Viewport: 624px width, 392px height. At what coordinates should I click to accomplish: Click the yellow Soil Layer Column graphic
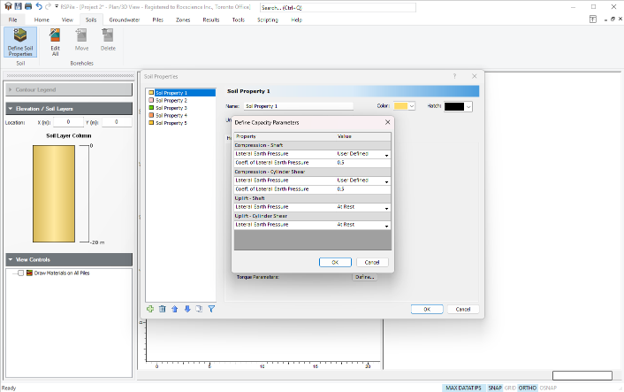pos(54,193)
